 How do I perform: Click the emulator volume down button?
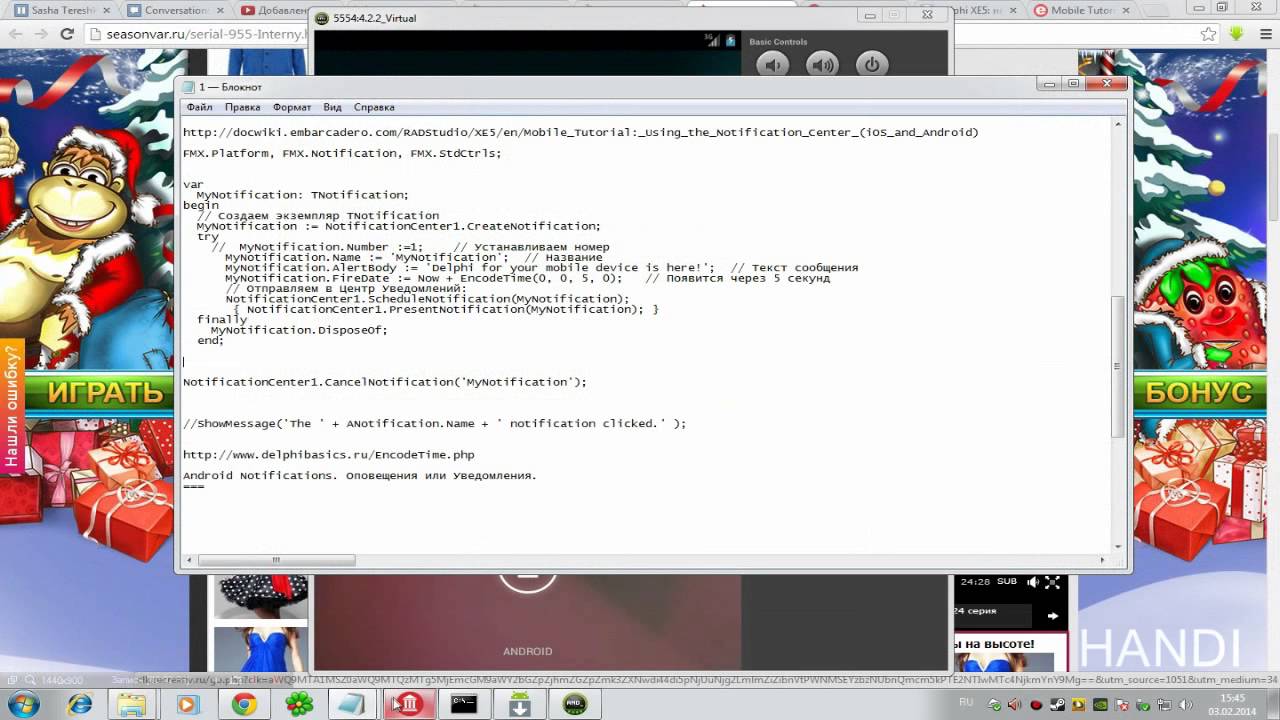click(772, 66)
